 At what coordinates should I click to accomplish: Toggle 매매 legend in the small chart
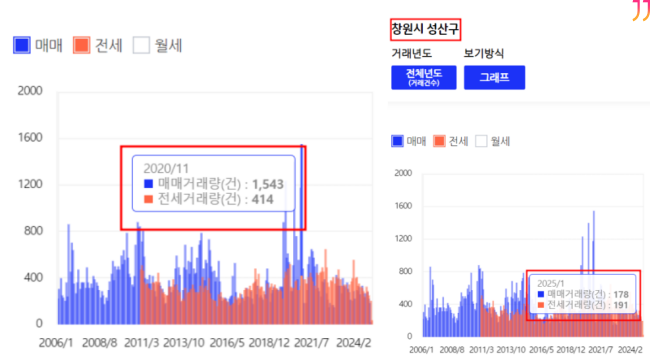(x=409, y=141)
